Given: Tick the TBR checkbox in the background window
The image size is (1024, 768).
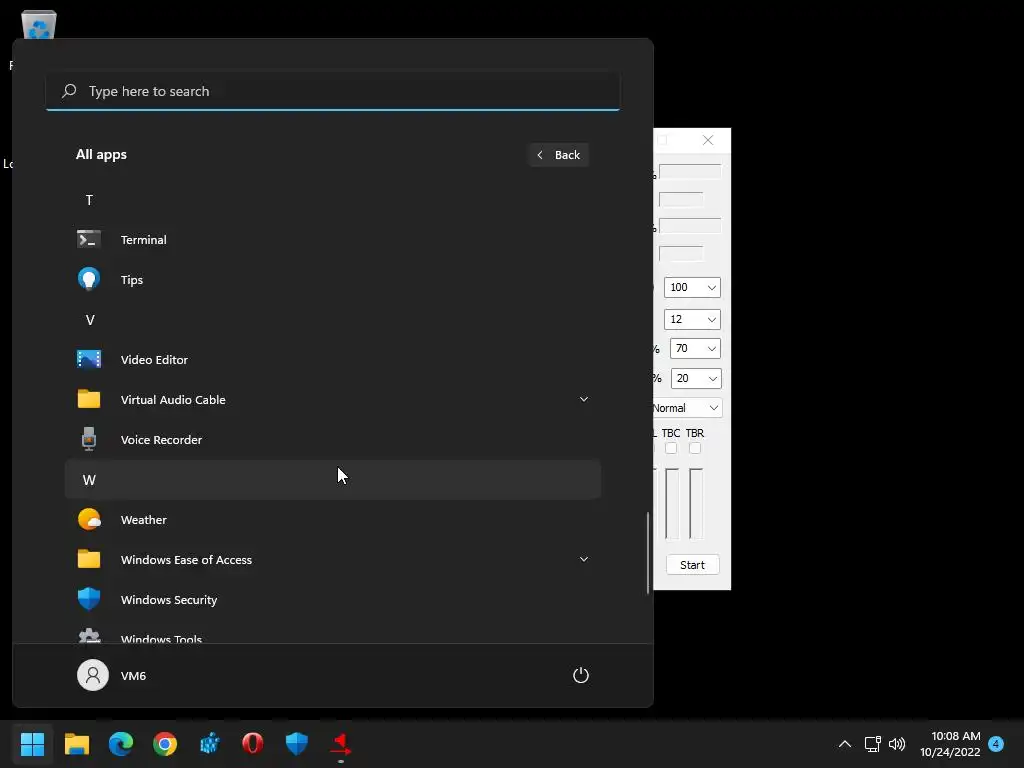Looking at the screenshot, I should coord(695,448).
